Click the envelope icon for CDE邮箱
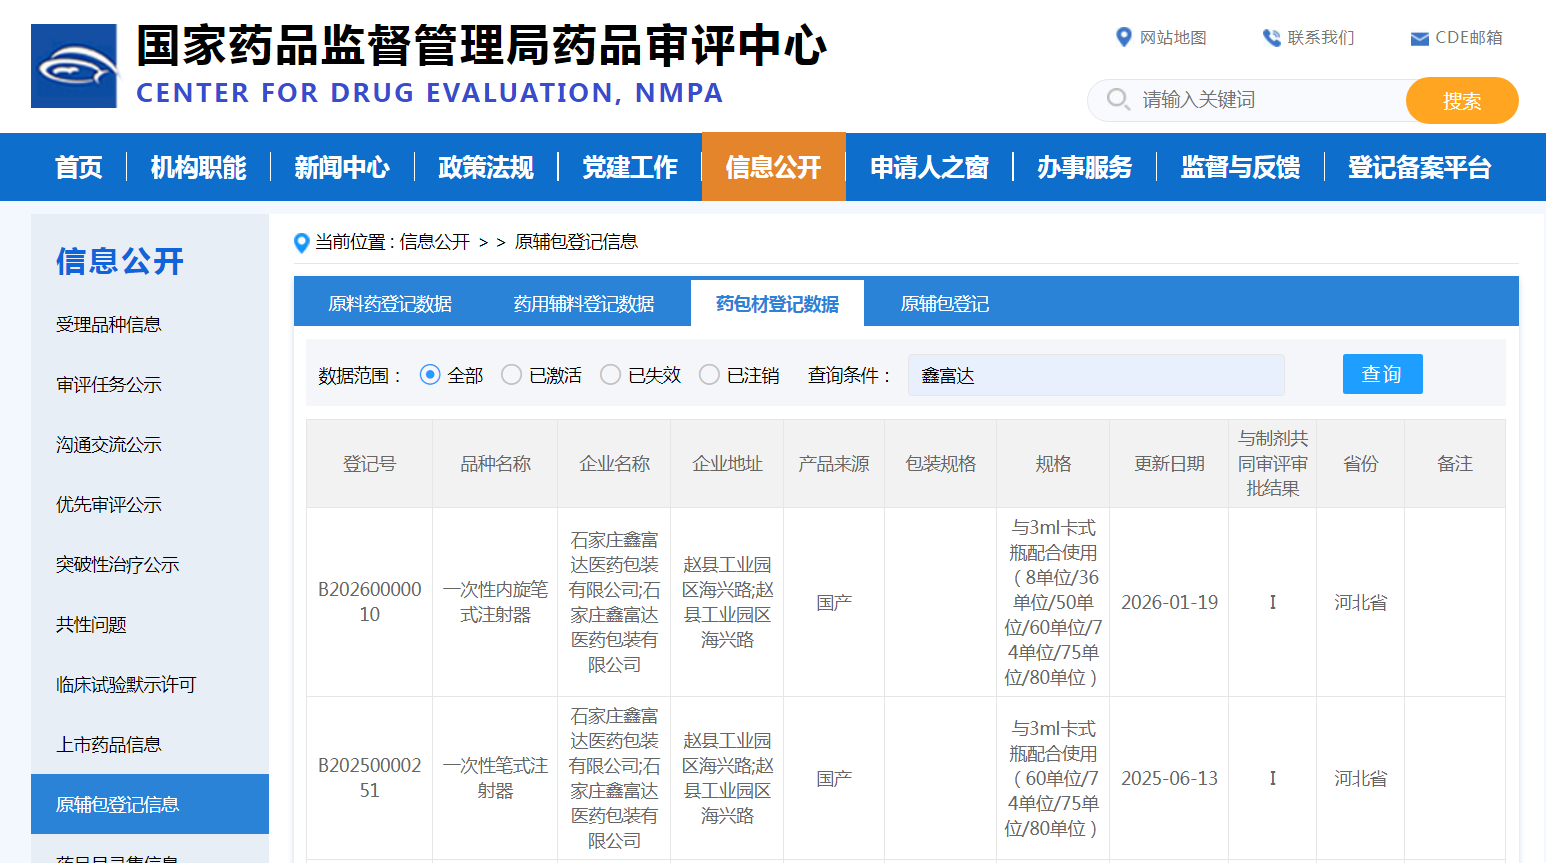The height and width of the screenshot is (863, 1546). 1418,38
